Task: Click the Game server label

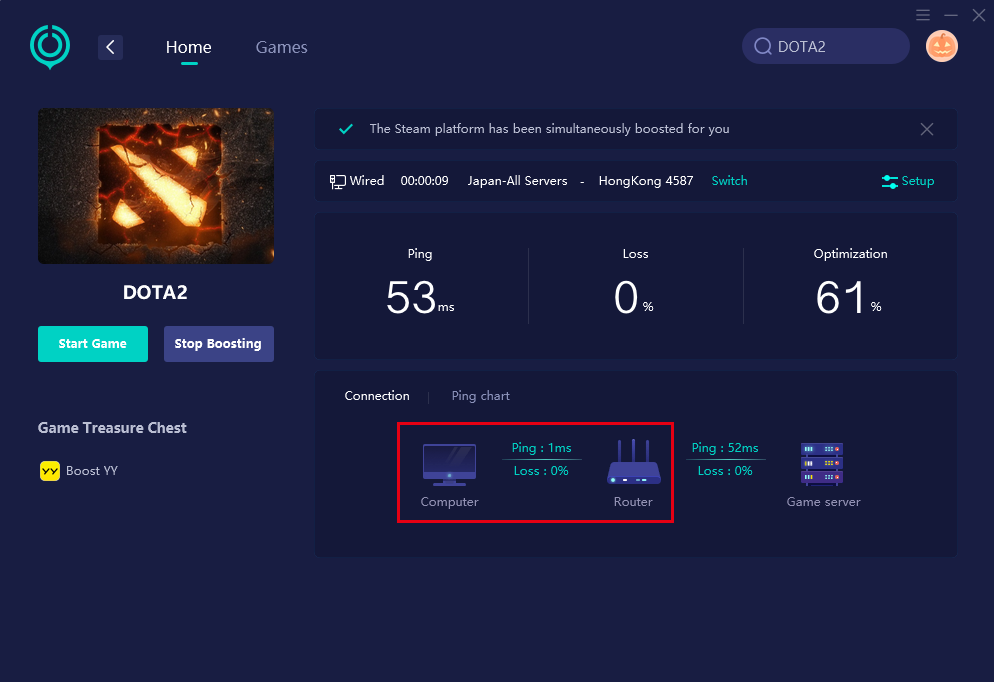Action: coord(823,501)
